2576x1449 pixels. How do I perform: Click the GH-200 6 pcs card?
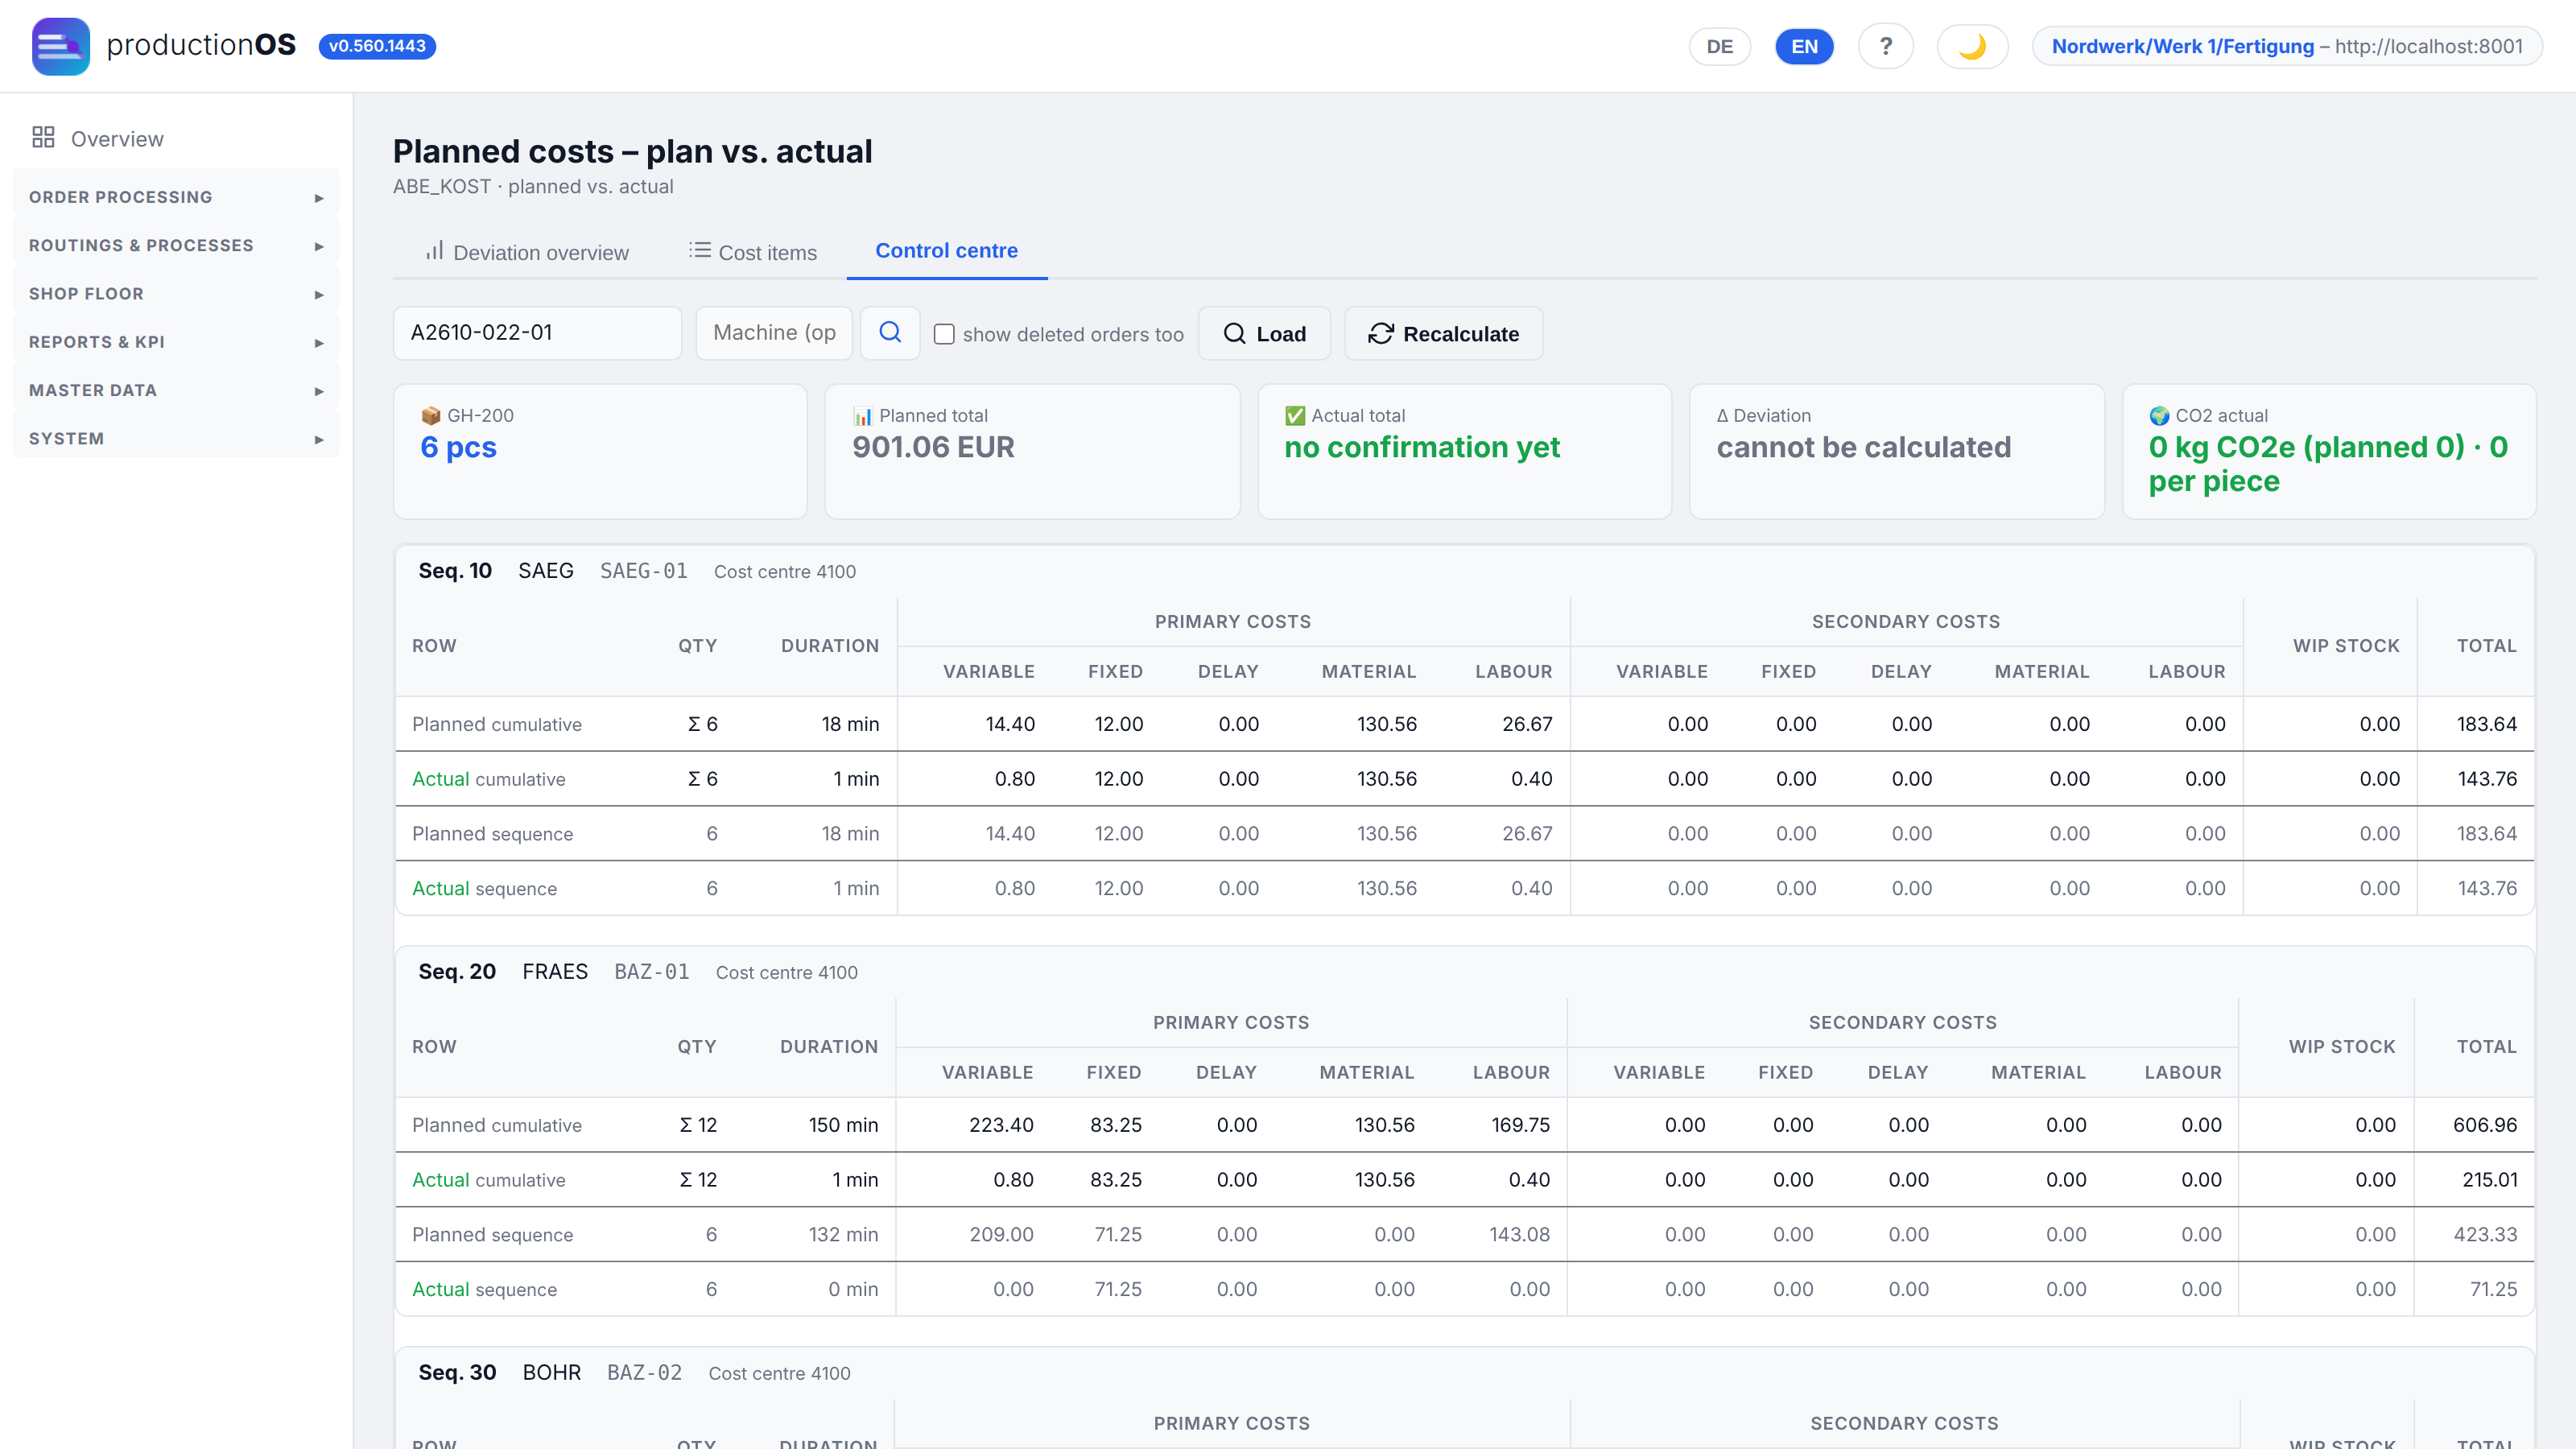tap(600, 451)
